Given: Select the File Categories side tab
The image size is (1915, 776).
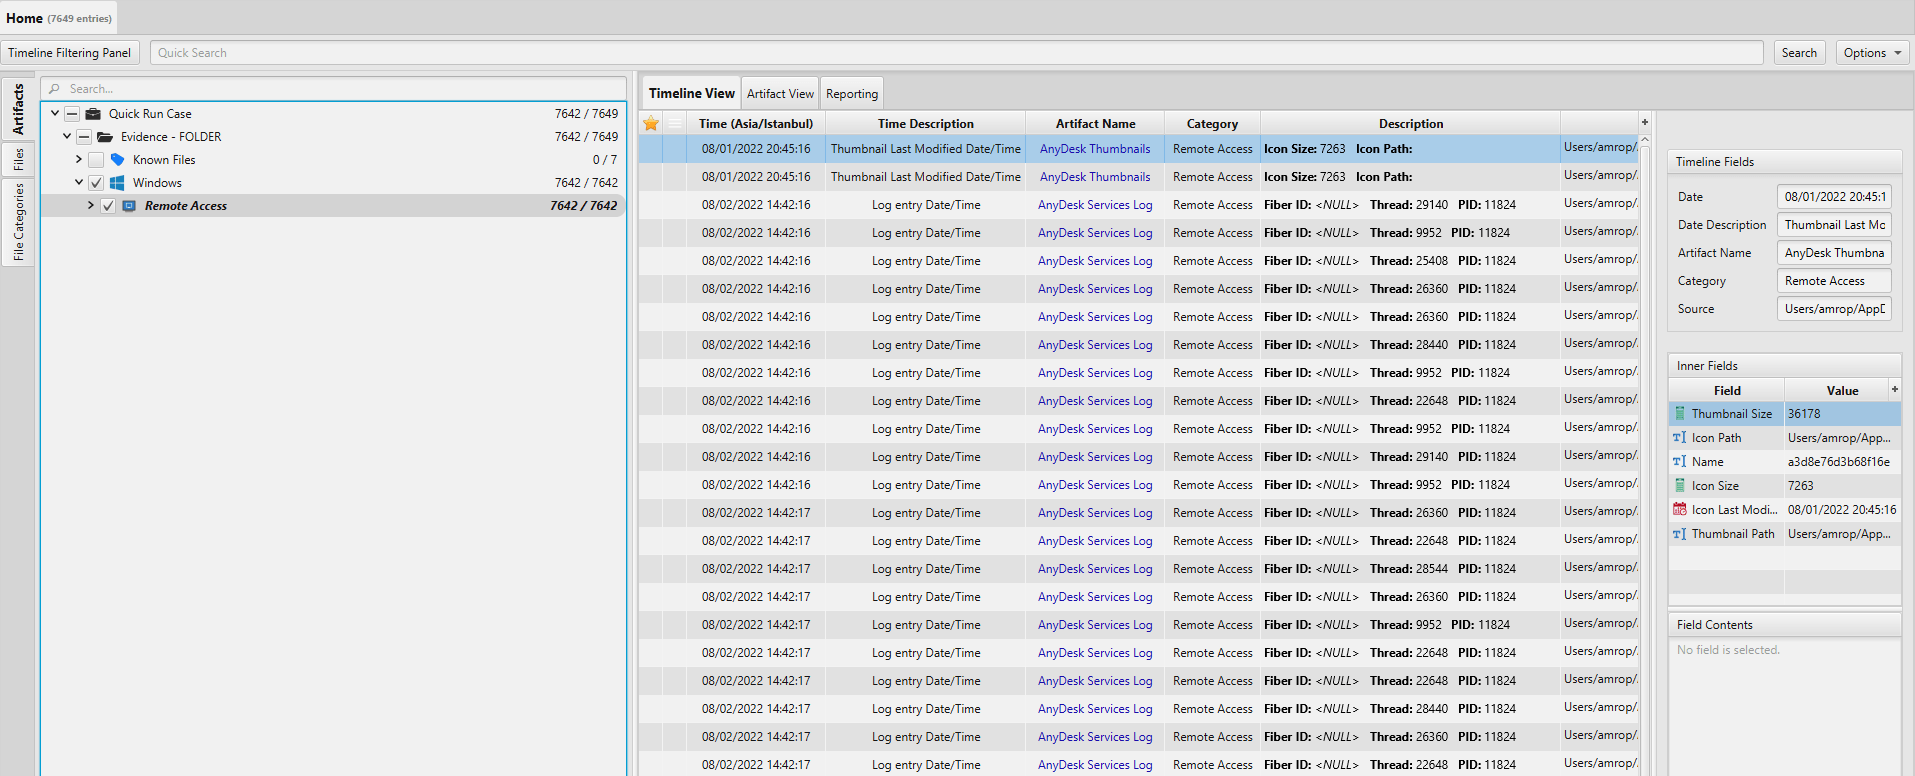Looking at the screenshot, I should (x=18, y=222).
